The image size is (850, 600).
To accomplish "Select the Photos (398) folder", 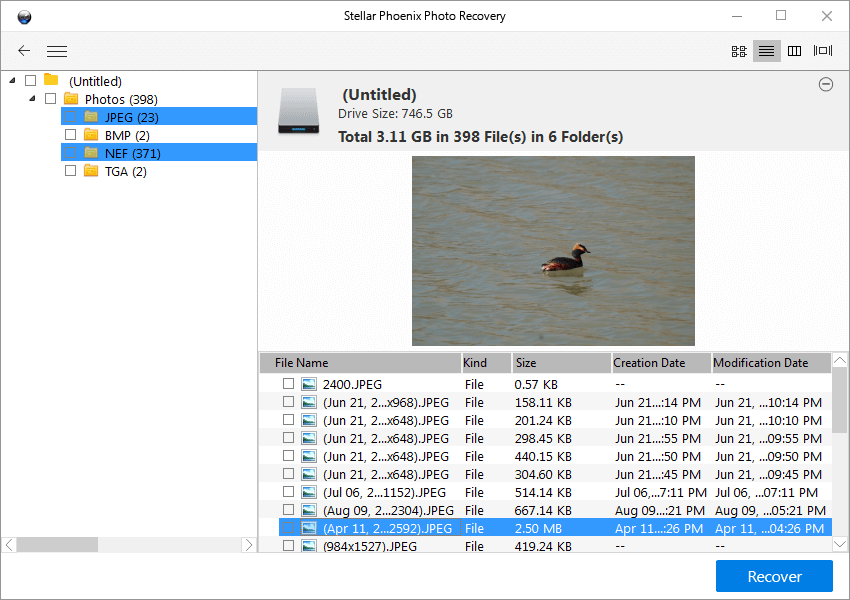I will tap(121, 99).
